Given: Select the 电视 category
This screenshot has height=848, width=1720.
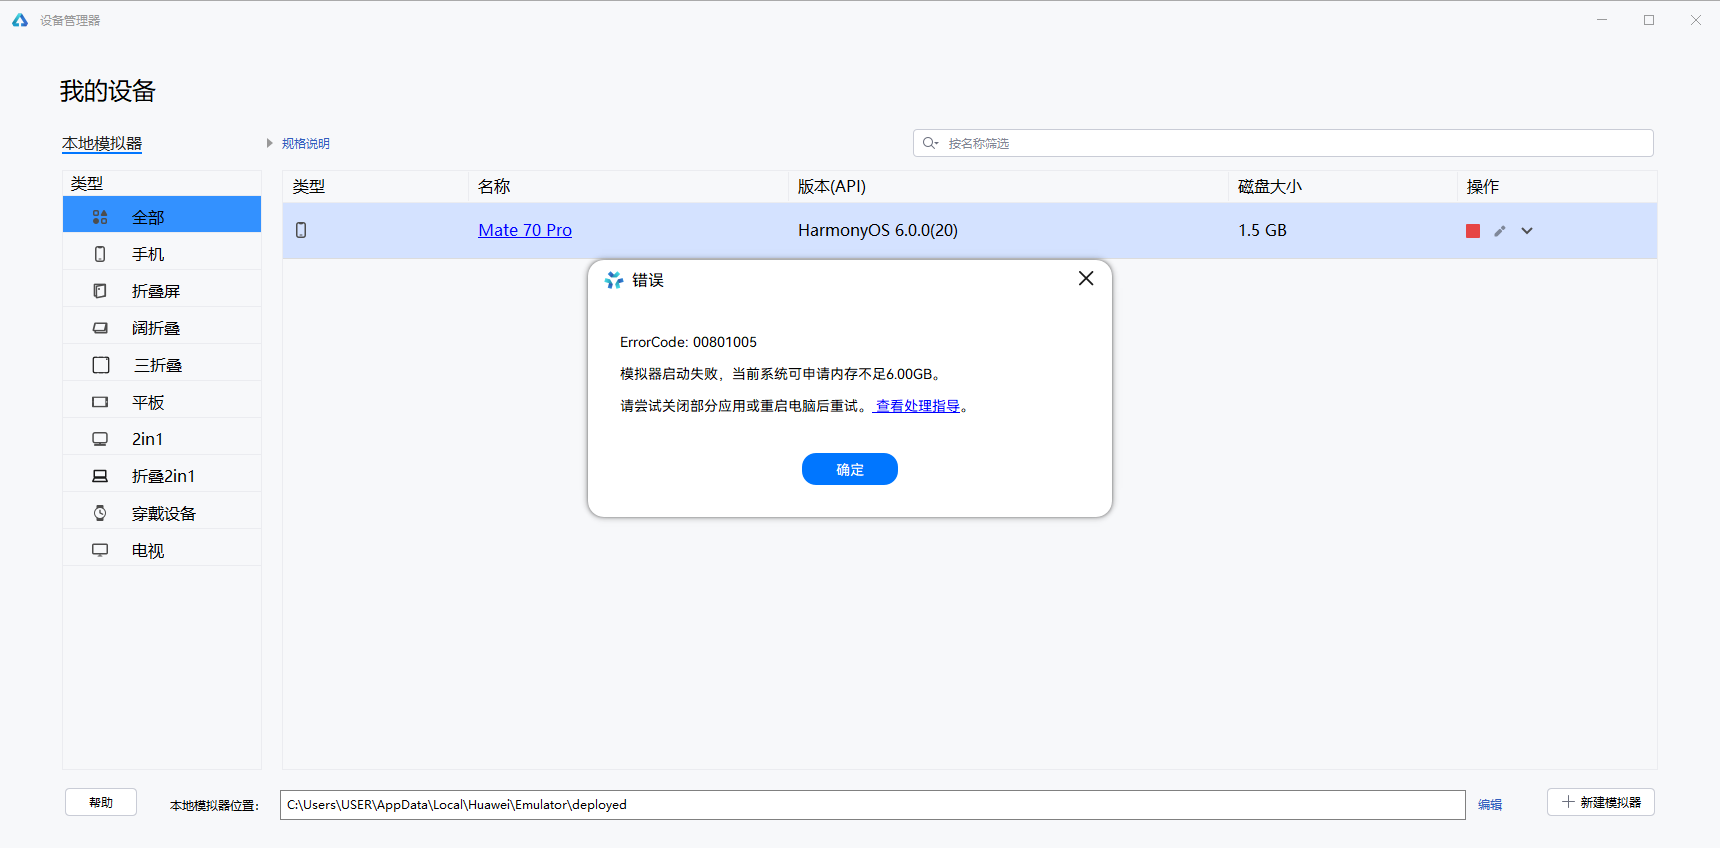Looking at the screenshot, I should [x=162, y=550].
